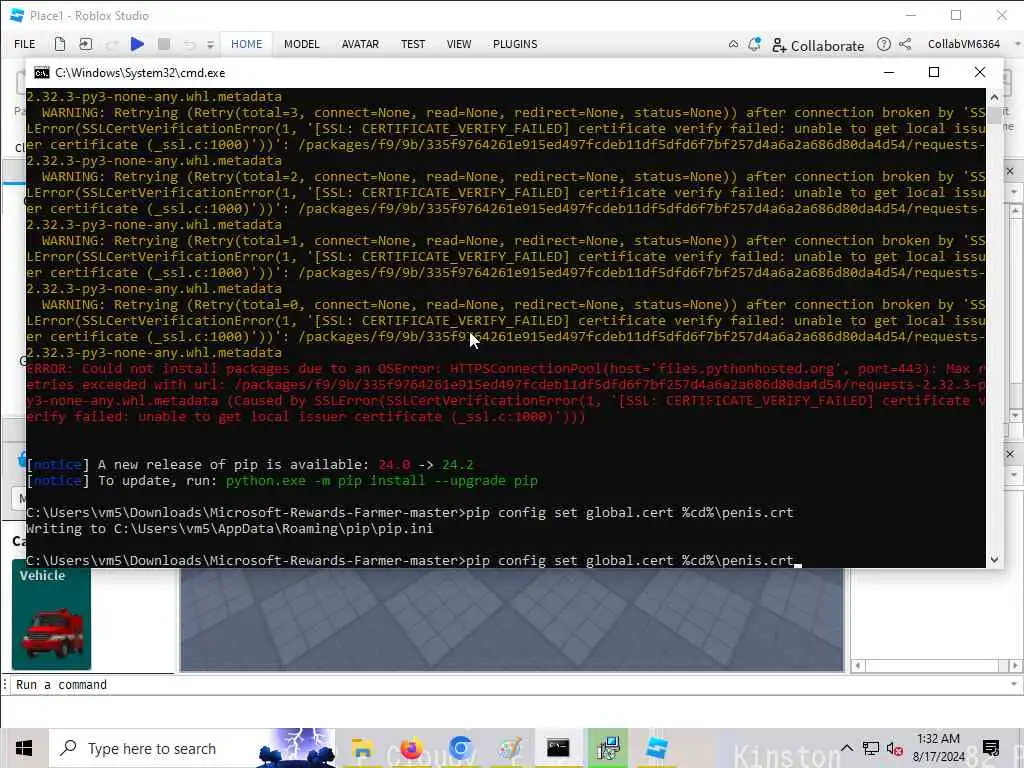Start playtest with the blue Play button
1024x768 pixels.
(137, 44)
